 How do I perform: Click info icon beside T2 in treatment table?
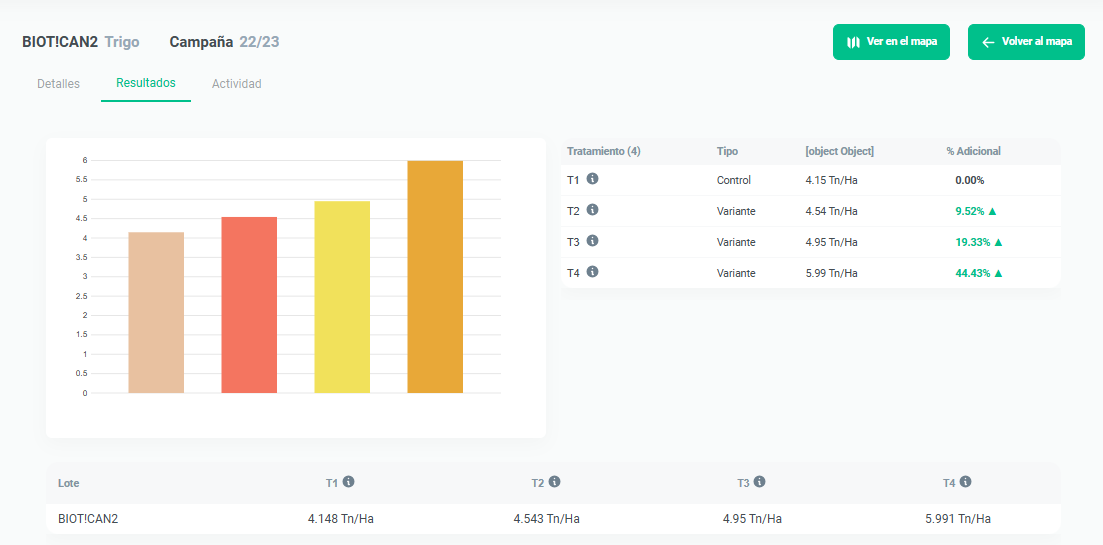592,210
